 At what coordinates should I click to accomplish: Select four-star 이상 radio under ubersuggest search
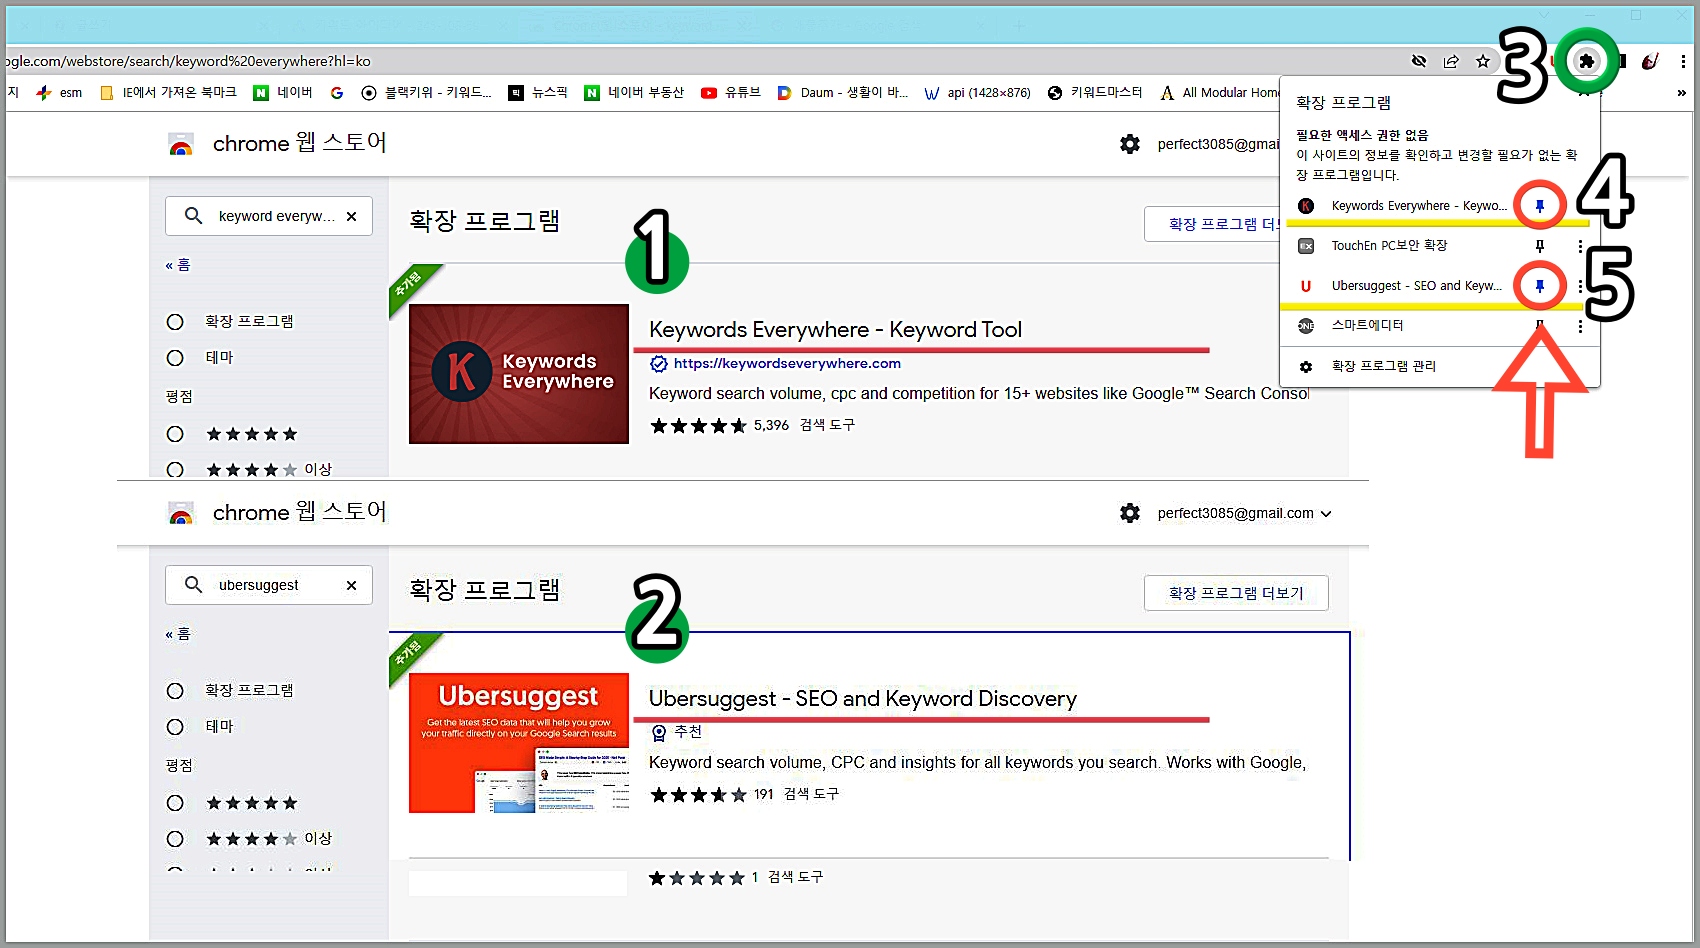point(175,839)
